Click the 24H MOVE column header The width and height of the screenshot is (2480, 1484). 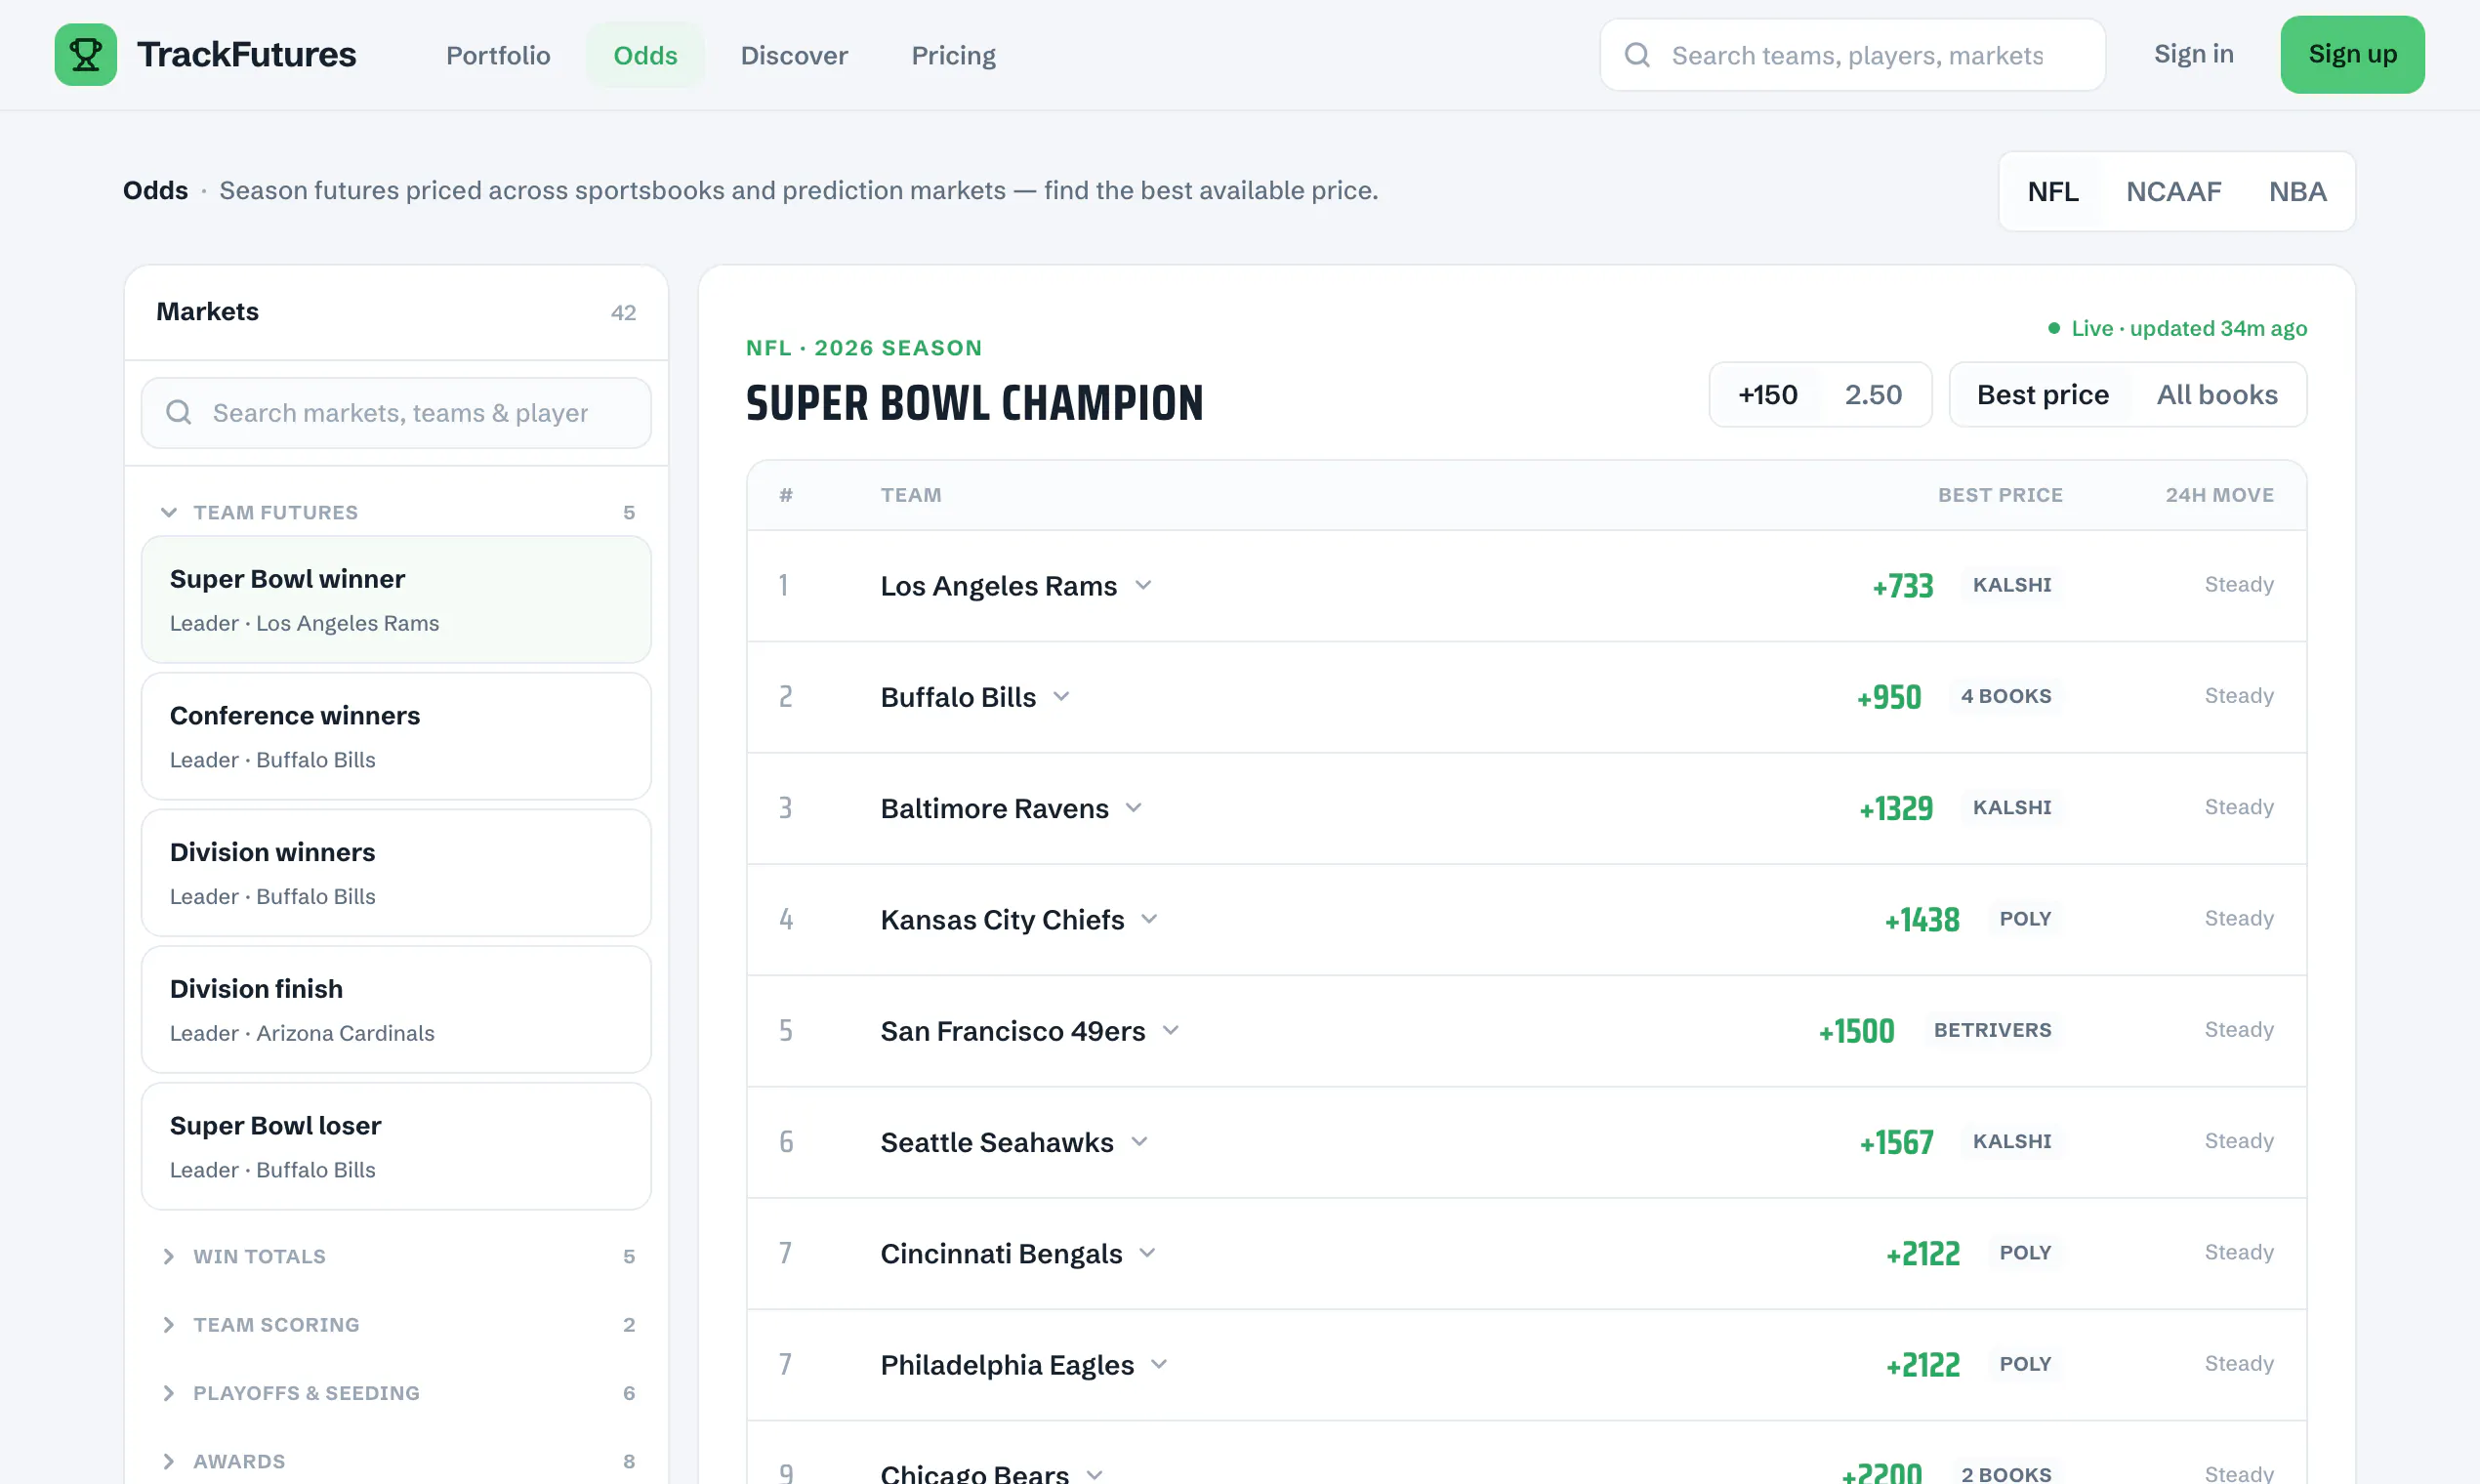(x=2219, y=495)
